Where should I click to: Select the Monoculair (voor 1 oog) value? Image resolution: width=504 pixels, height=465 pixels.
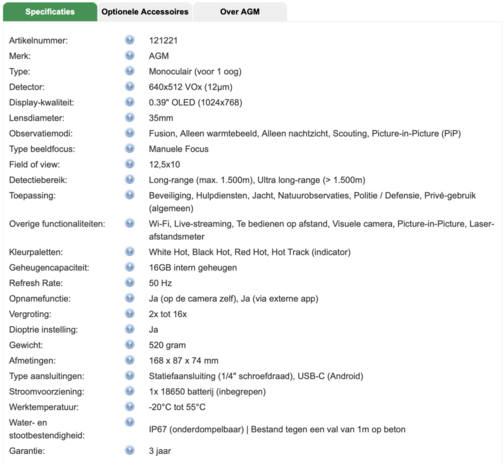tap(195, 72)
